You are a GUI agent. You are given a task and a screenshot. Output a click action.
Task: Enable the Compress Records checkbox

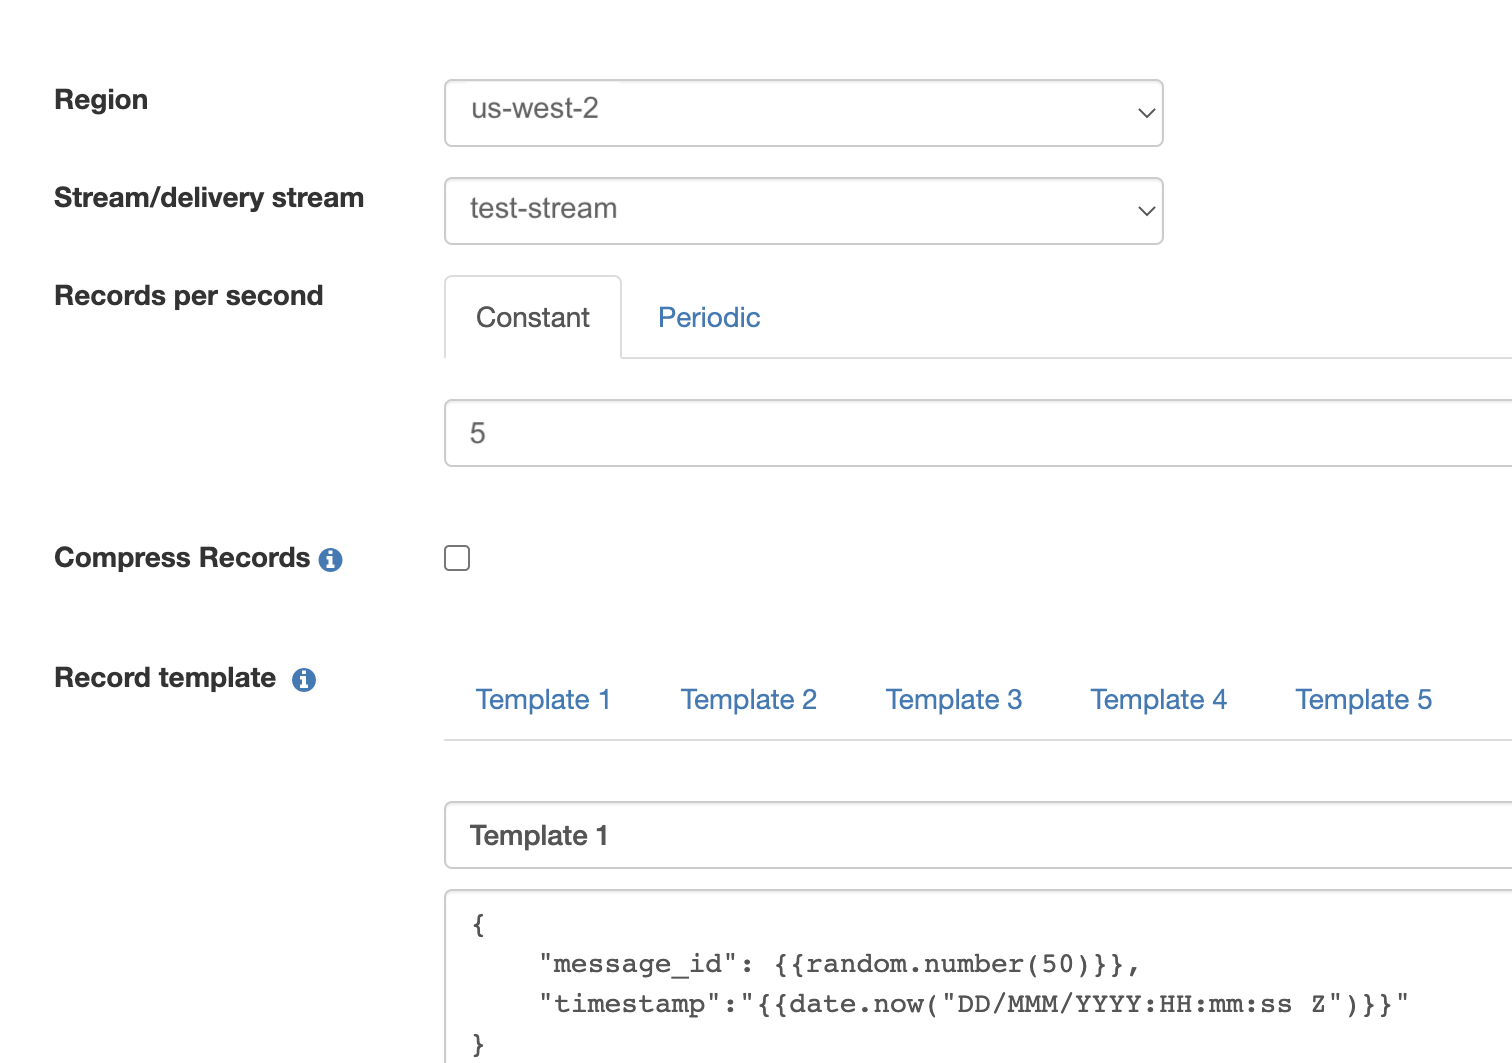click(457, 558)
